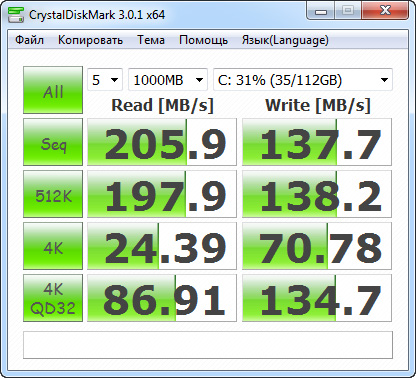The width and height of the screenshot is (416, 378).
Task: Click the Seq read result 205.9
Action: [x=162, y=142]
